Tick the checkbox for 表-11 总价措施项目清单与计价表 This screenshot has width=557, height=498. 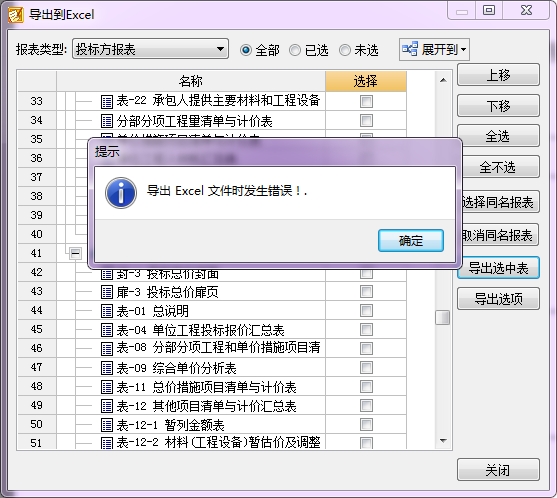366,387
